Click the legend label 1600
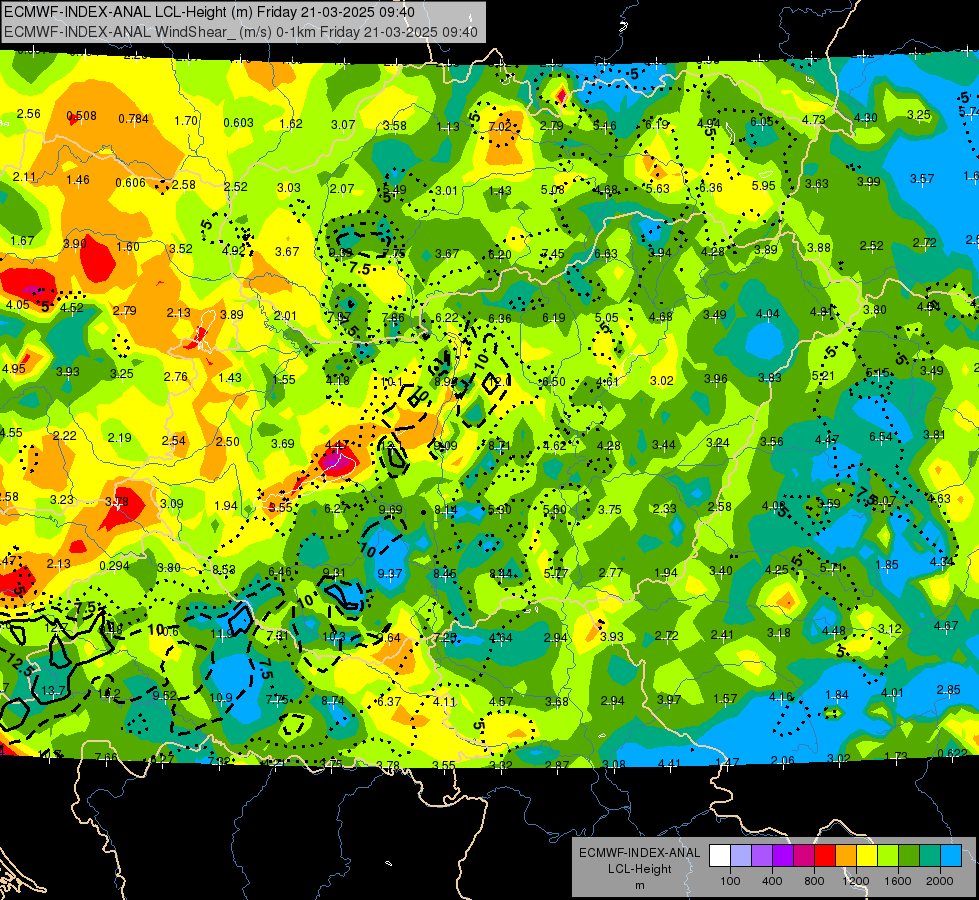This screenshot has width=979, height=900. (898, 881)
